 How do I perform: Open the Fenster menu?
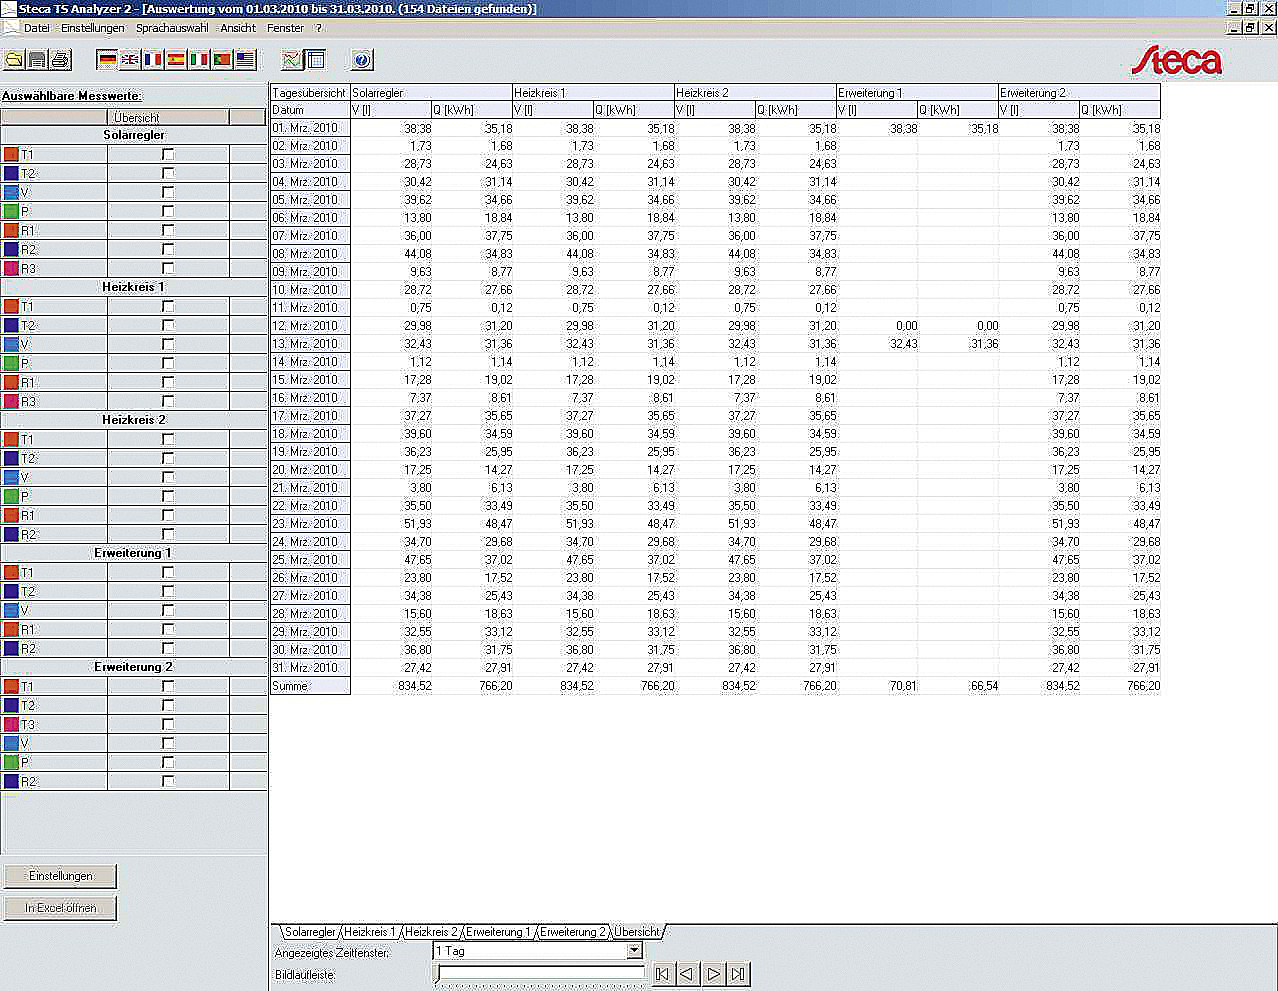(285, 28)
